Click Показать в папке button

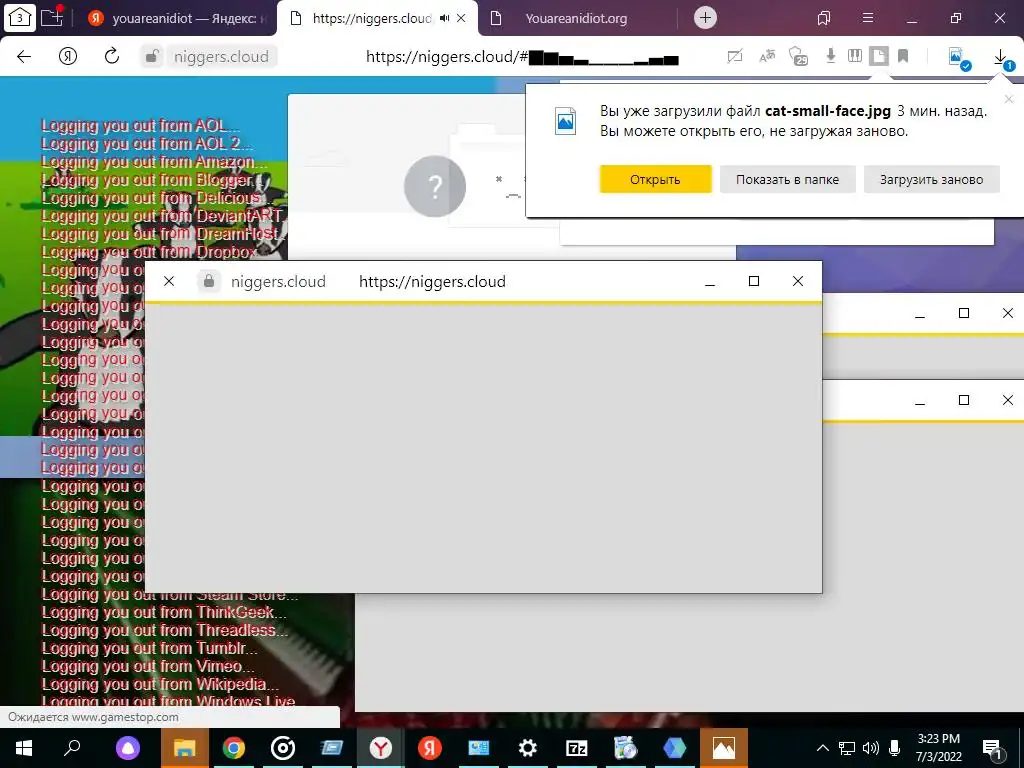(x=787, y=180)
